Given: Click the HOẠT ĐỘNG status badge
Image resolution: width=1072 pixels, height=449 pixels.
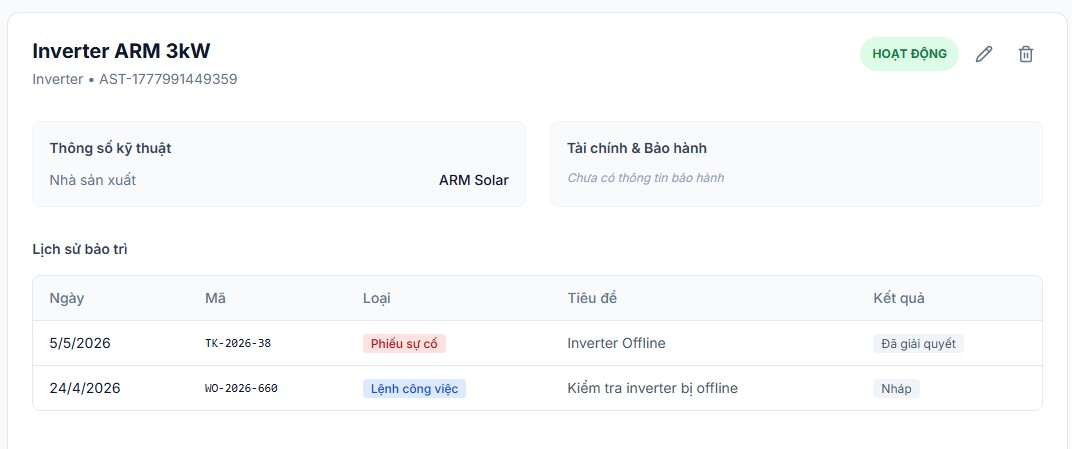Looking at the screenshot, I should coord(909,54).
